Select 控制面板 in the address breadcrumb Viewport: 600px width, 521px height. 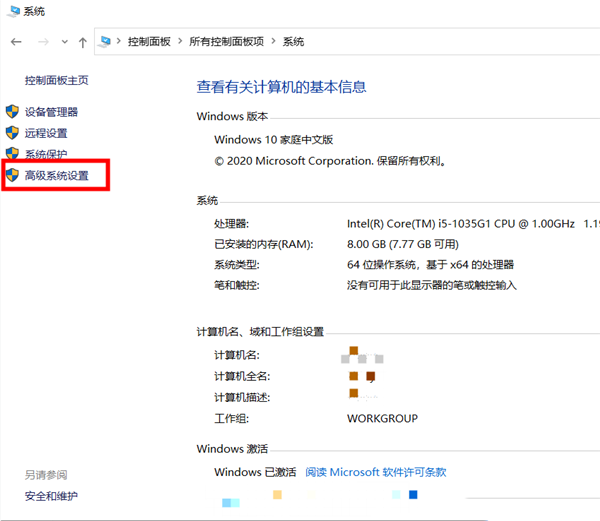[150, 42]
